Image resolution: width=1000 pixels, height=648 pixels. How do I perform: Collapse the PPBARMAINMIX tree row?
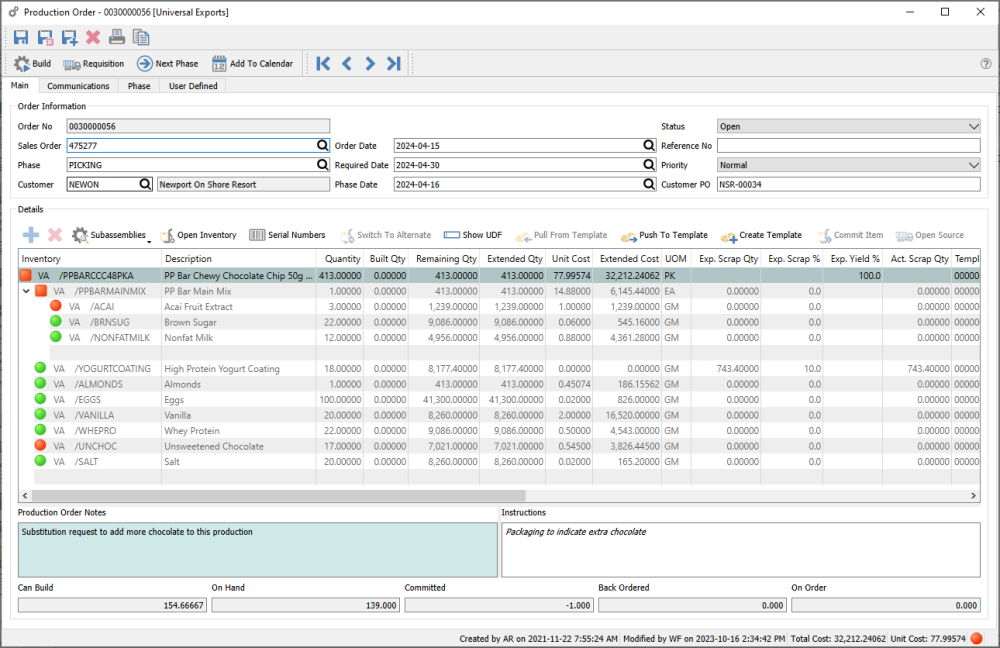tap(25, 291)
